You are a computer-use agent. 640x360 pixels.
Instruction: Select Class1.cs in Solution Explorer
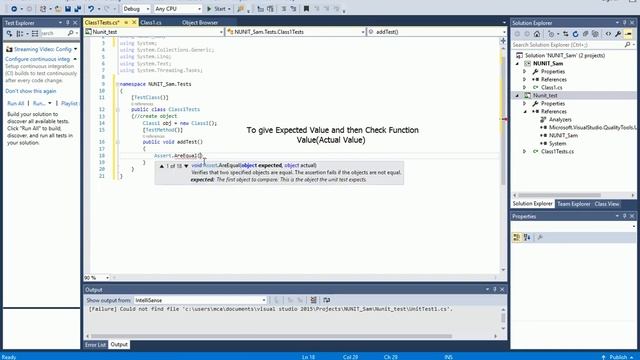[551, 87]
